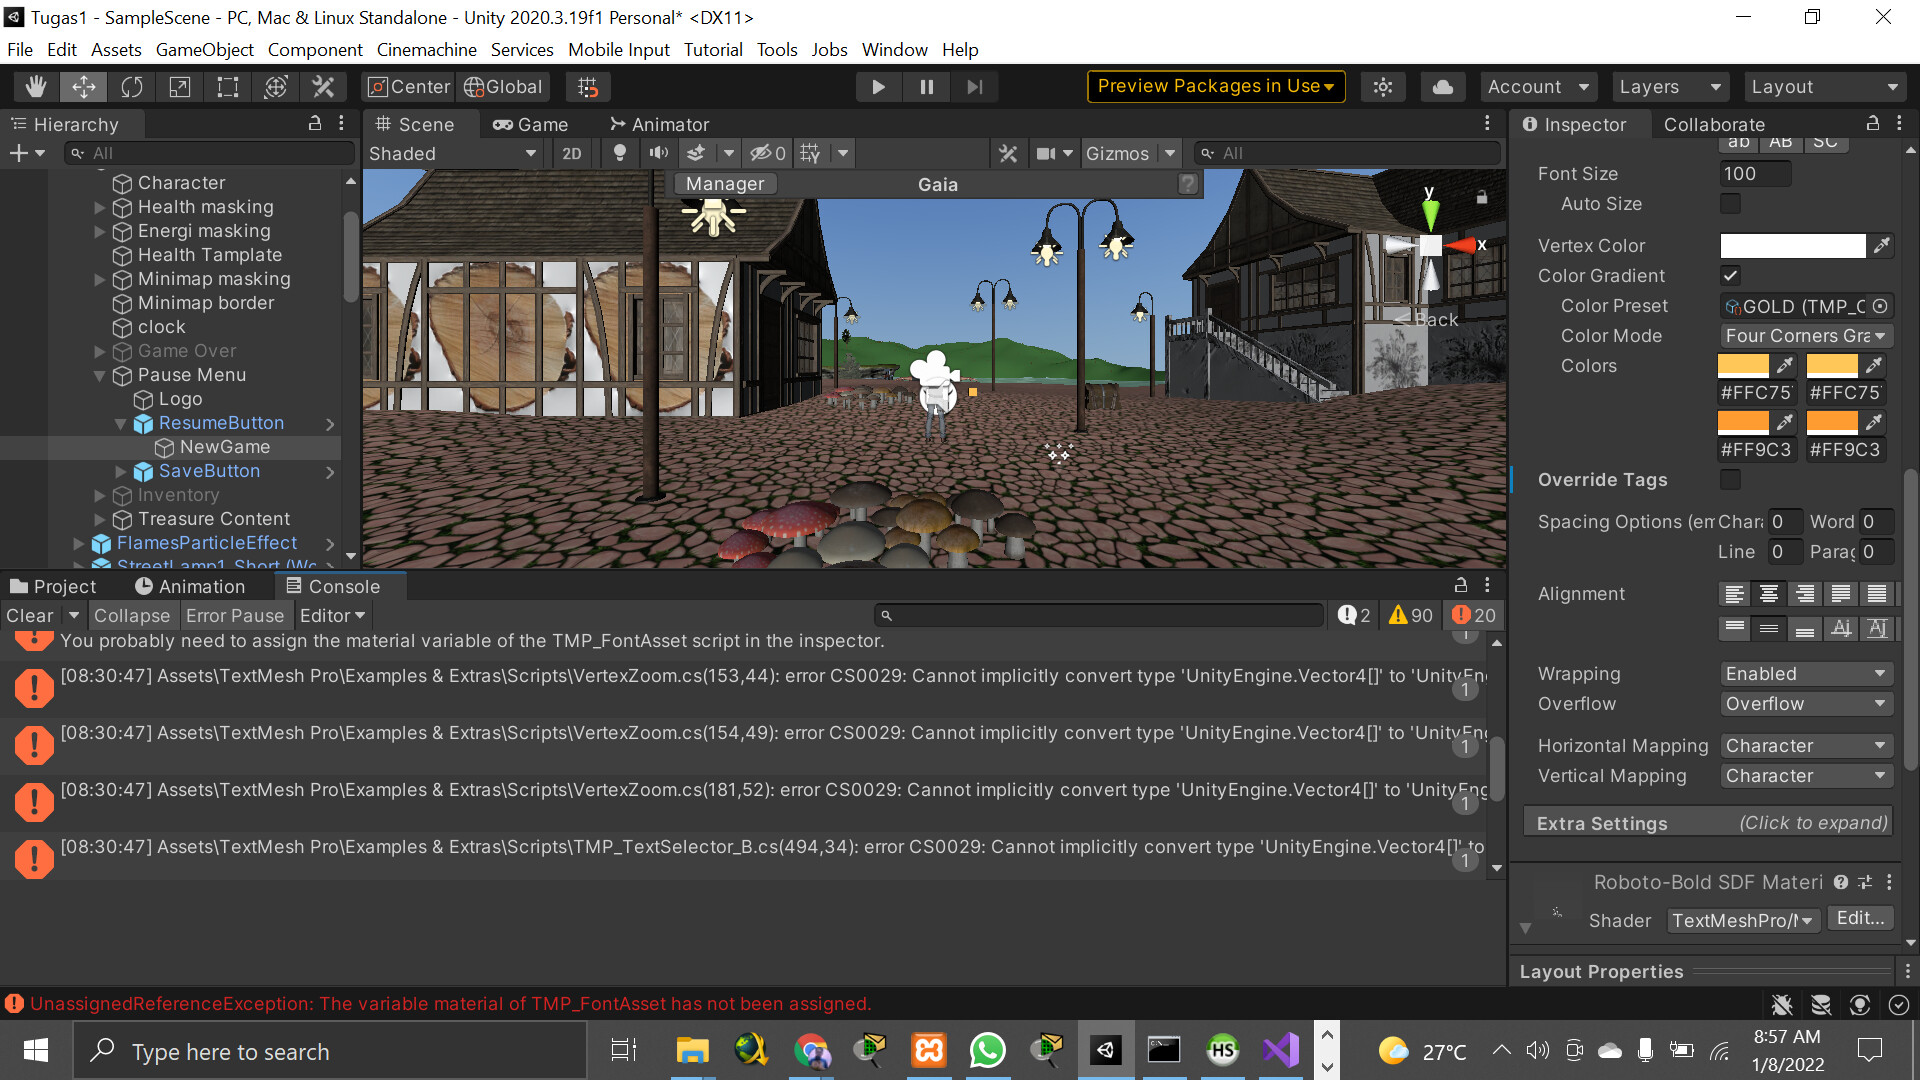Click the Step frame icon

(x=975, y=87)
